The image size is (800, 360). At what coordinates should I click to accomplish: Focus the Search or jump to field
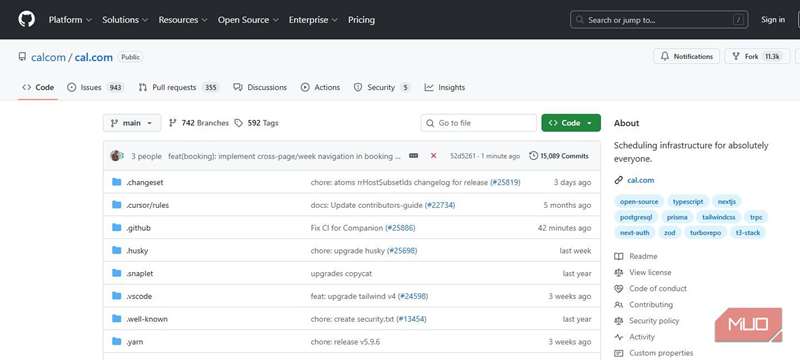coord(659,20)
